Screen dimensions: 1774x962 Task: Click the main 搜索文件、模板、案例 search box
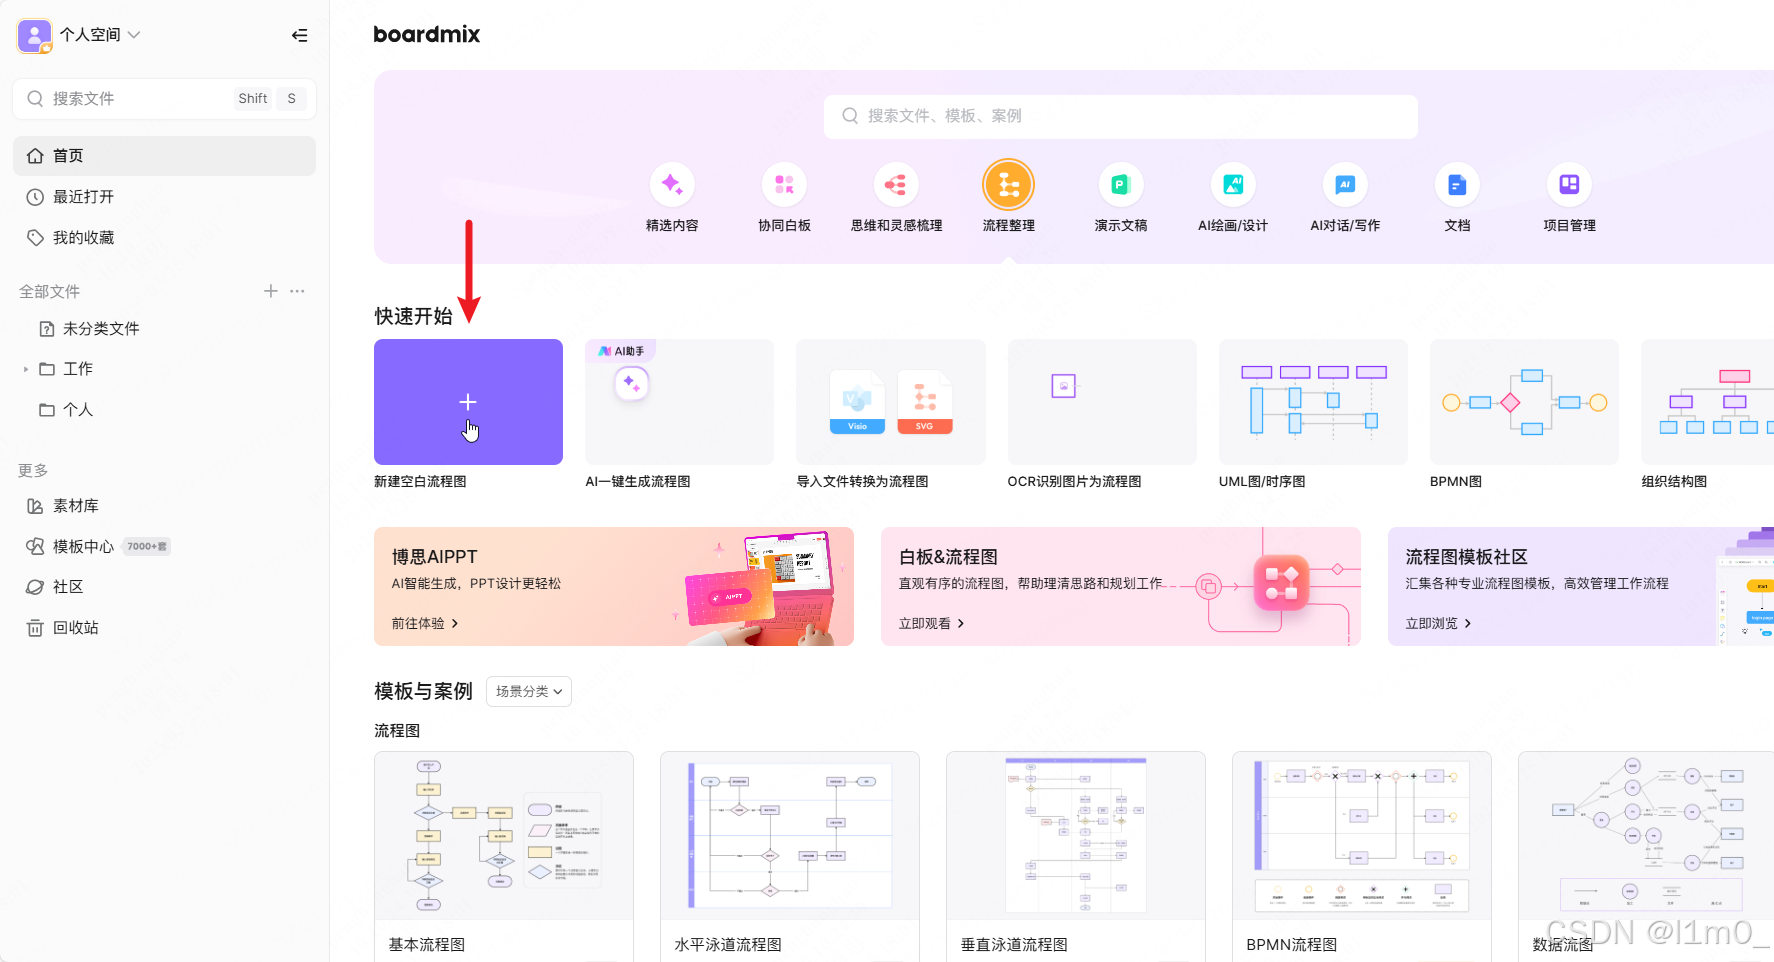[1120, 116]
